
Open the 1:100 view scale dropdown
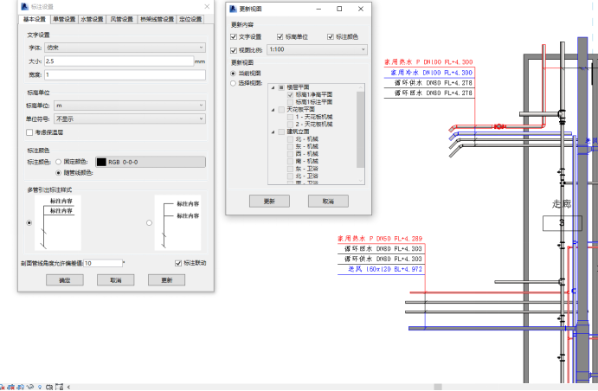click(x=317, y=50)
